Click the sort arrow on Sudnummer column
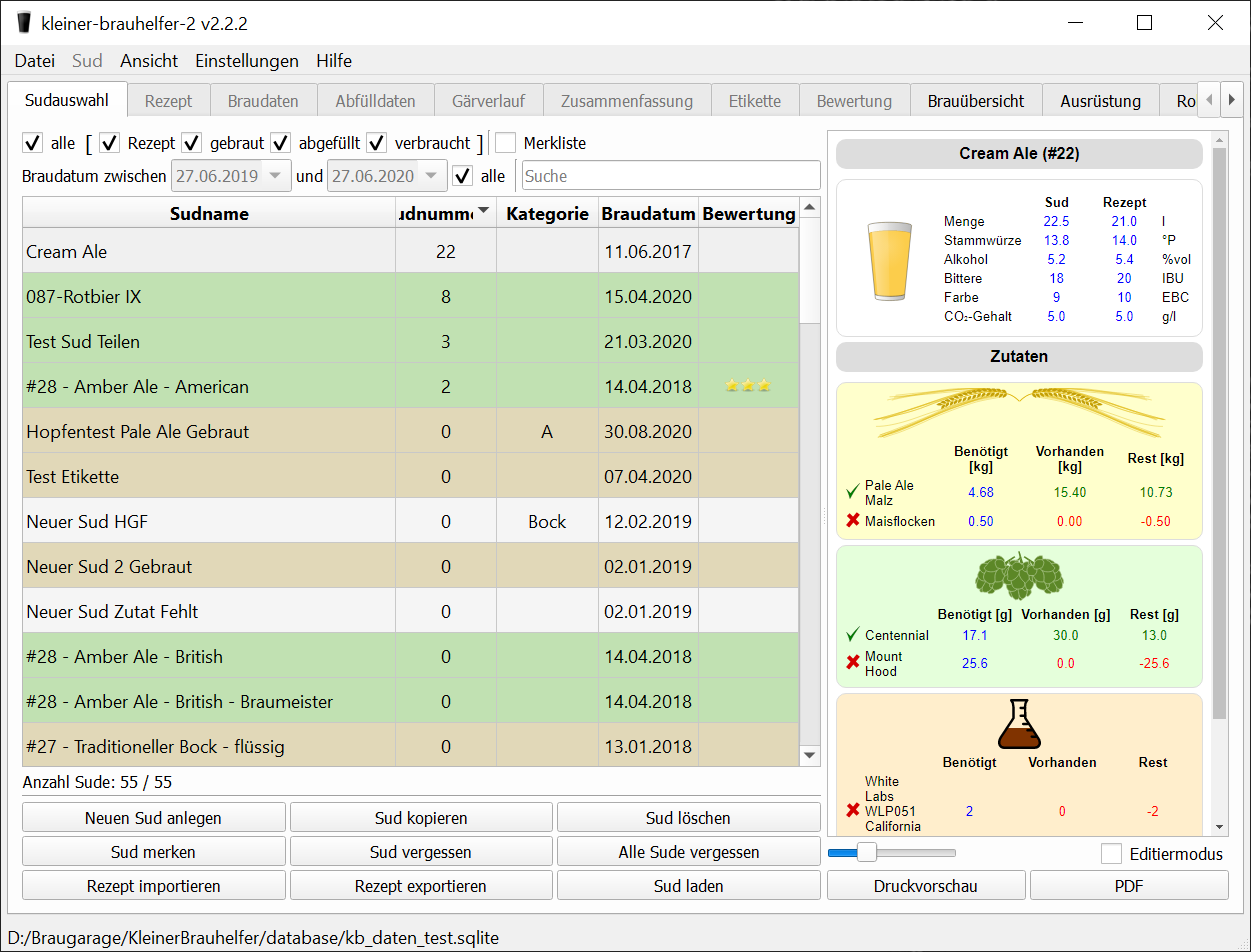Viewport: 1251px width, 952px height. [484, 211]
